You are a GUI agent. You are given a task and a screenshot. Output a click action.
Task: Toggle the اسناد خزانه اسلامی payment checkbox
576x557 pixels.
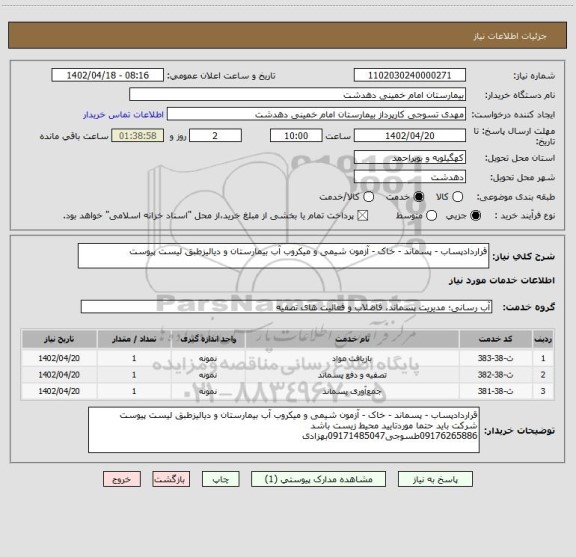click(x=363, y=216)
